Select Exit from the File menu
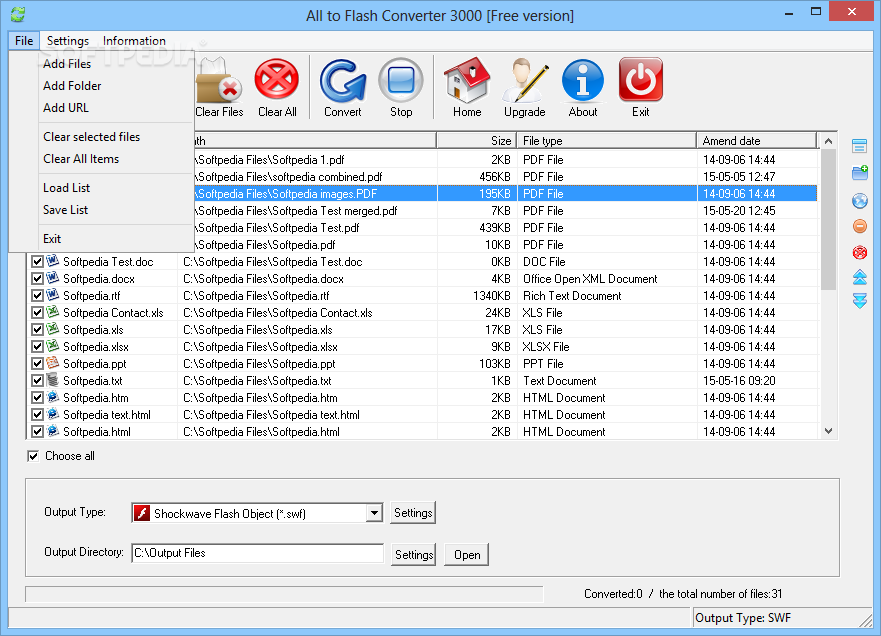 [x=52, y=239]
